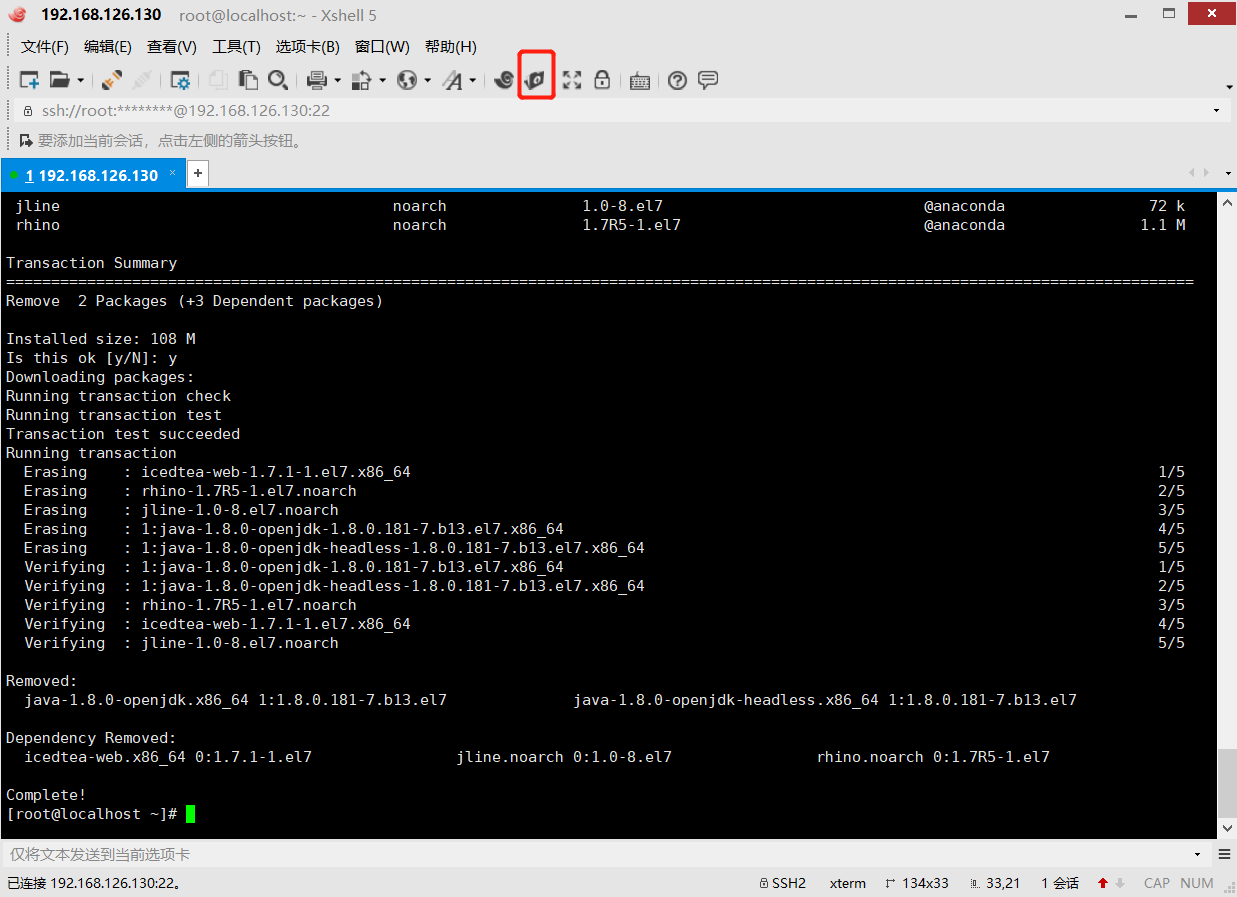Image resolution: width=1237 pixels, height=897 pixels.
Task: Open the 查看(V) menu
Action: (x=172, y=47)
